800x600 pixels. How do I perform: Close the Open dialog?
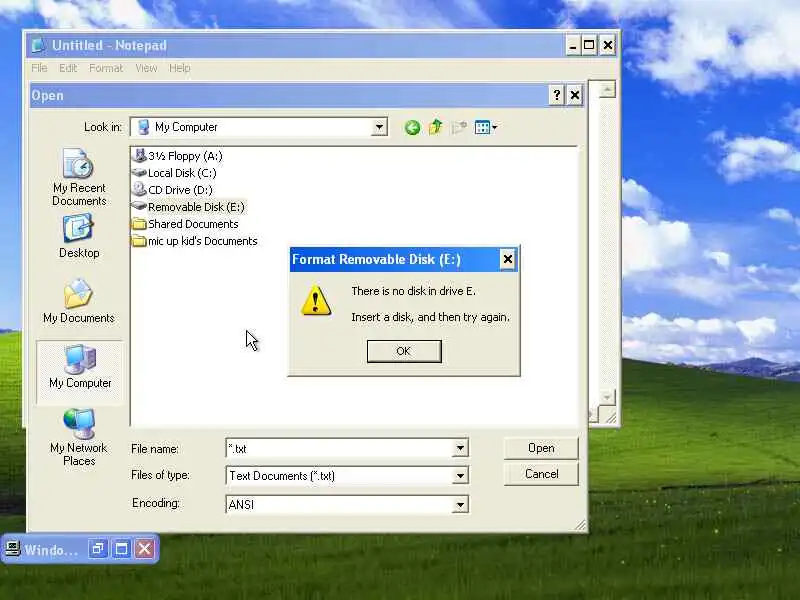tap(575, 95)
